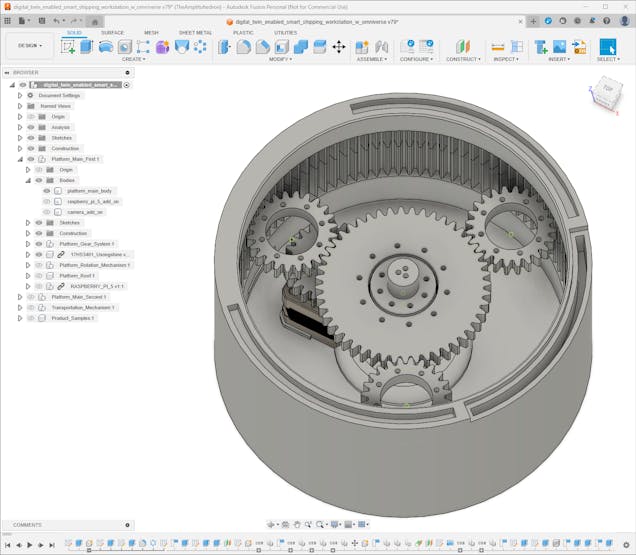
Task: Open the Modify menu
Action: 281,59
